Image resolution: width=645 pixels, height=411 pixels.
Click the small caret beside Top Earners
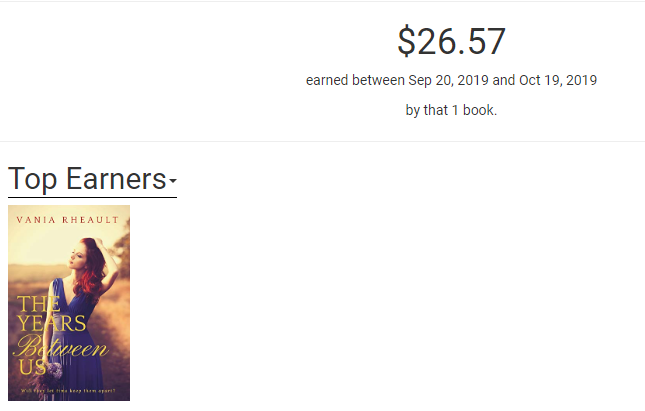click(173, 182)
